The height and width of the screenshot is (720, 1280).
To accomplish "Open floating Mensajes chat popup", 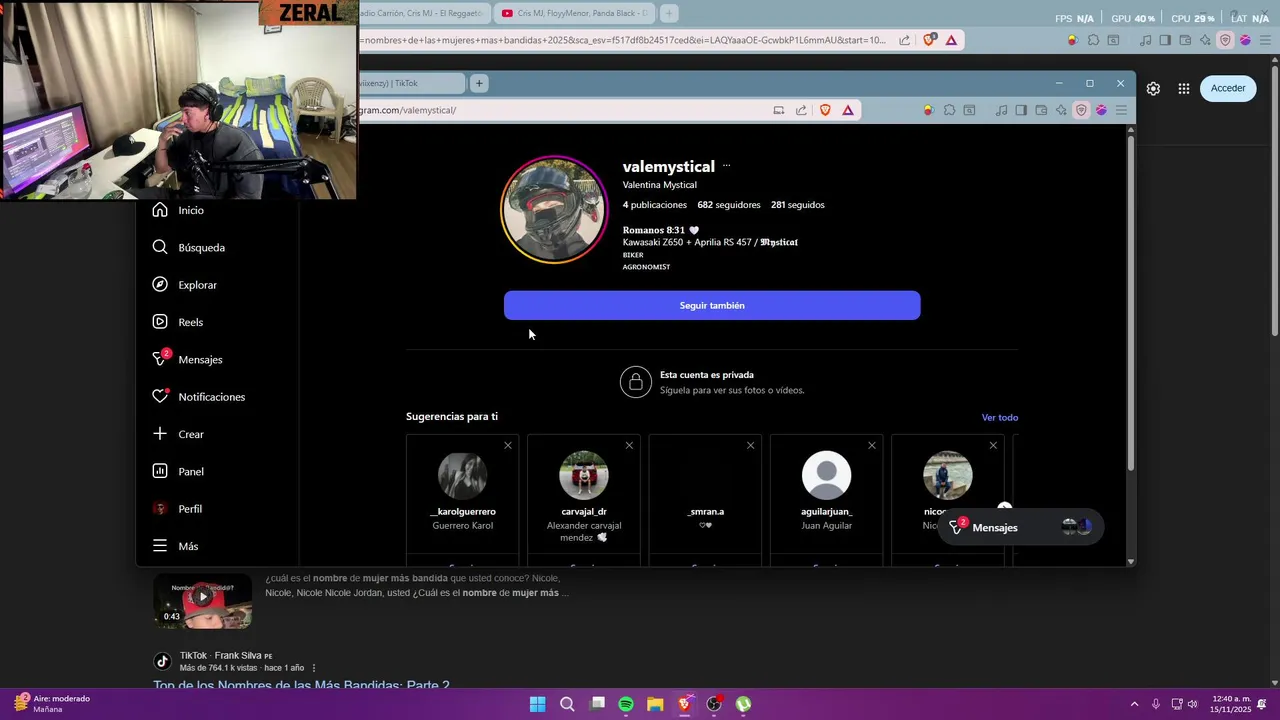I will pos(1021,527).
